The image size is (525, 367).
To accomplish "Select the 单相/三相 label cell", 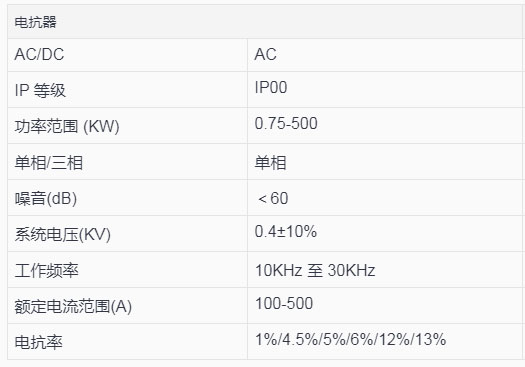I will click(127, 162).
